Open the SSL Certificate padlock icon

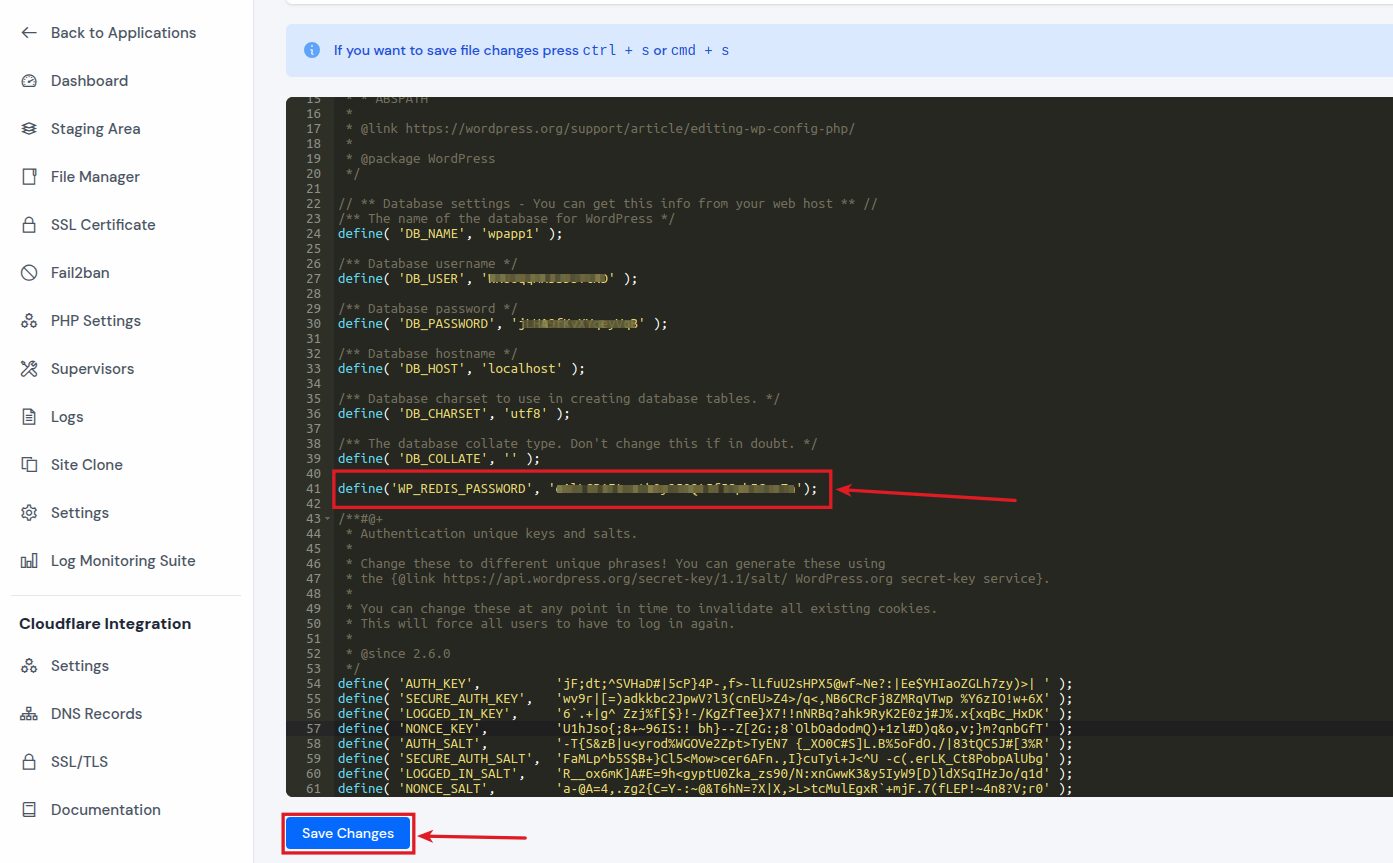click(28, 224)
